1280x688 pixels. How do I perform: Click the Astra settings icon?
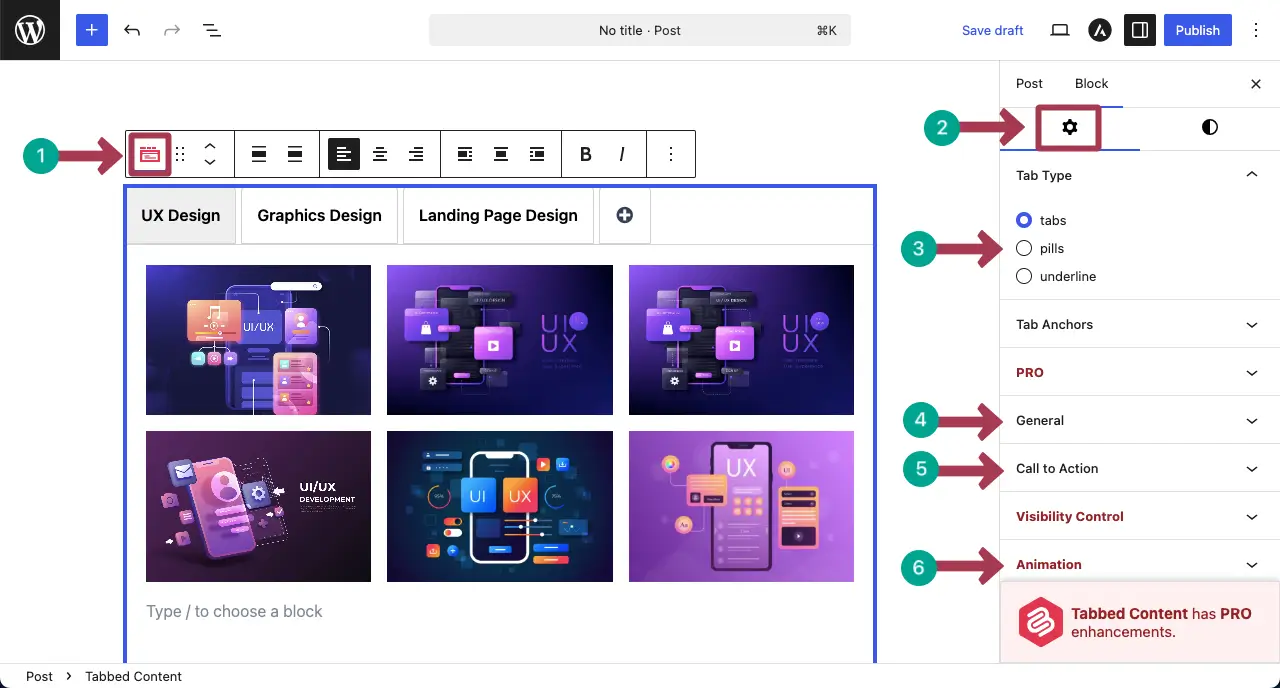[1100, 30]
